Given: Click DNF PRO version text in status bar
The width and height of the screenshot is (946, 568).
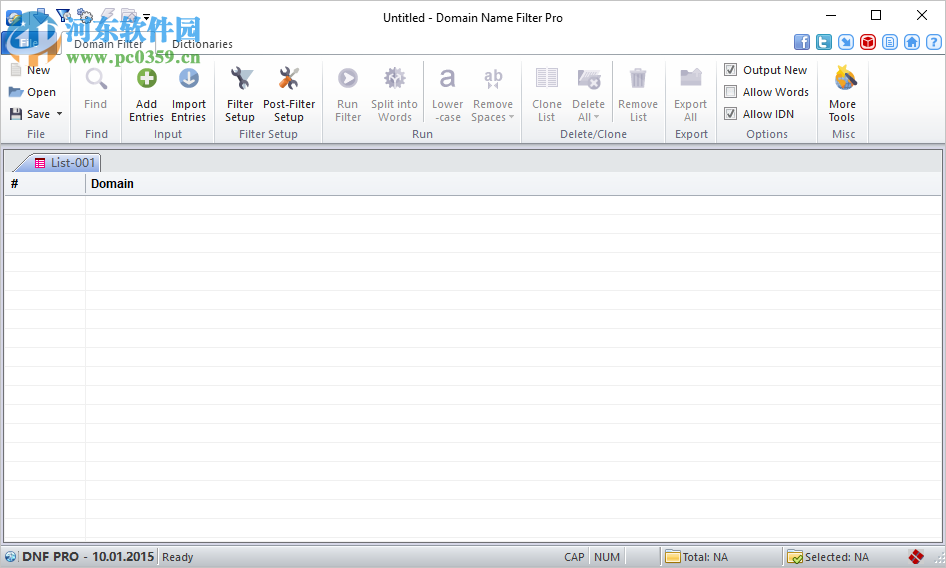Looking at the screenshot, I should pyautogui.click(x=88, y=557).
